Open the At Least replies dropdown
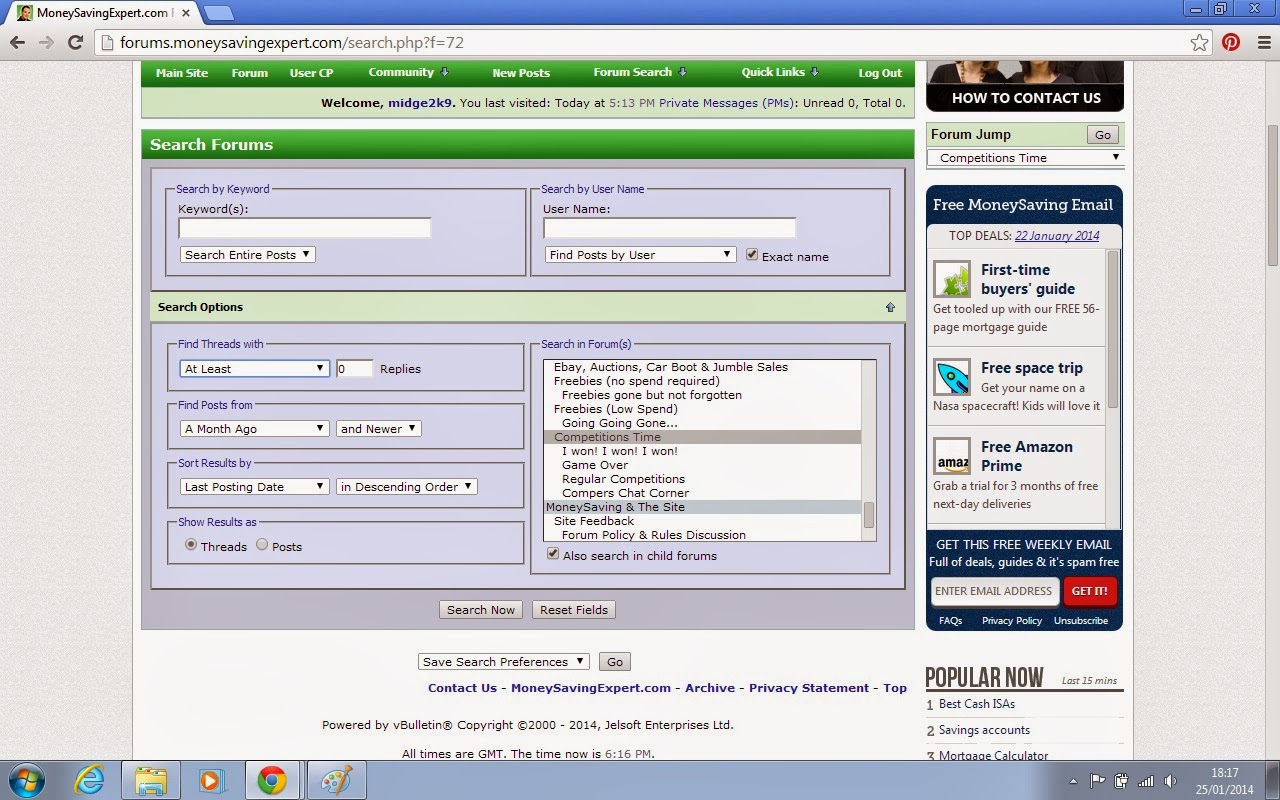Screen dimensions: 1280x800 click(255, 369)
